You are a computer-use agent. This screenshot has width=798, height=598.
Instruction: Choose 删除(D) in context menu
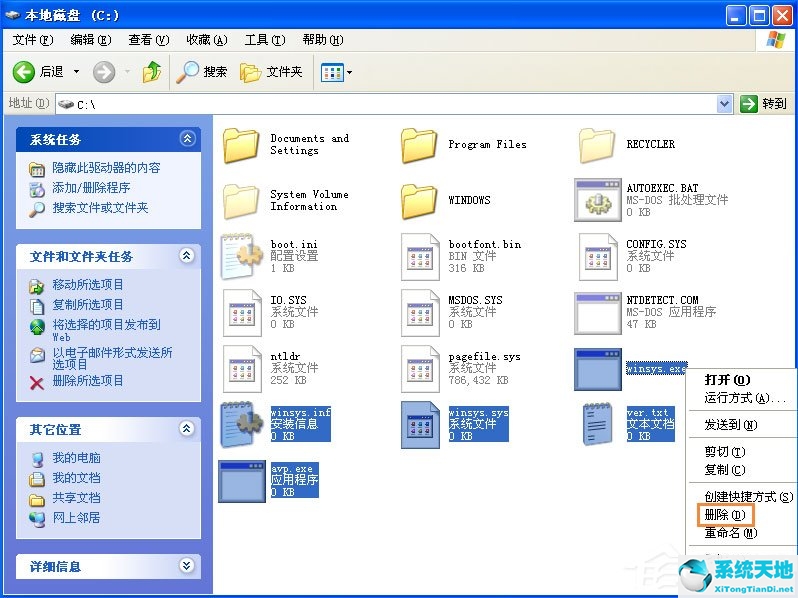pos(725,515)
